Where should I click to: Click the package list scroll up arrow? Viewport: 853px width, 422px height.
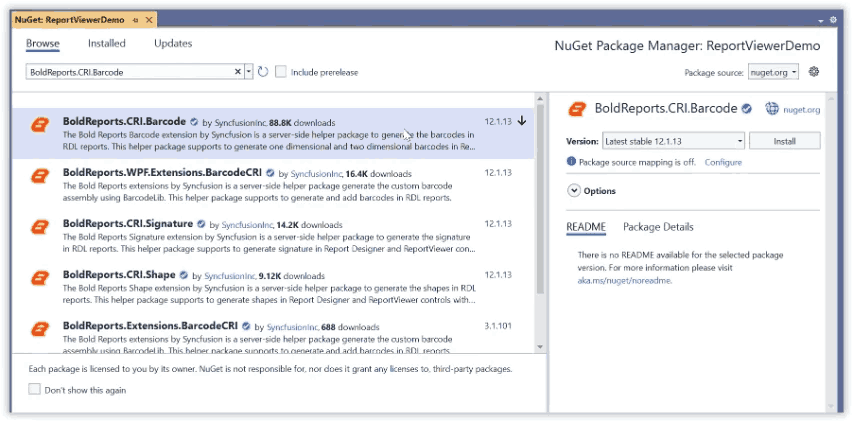pos(540,98)
